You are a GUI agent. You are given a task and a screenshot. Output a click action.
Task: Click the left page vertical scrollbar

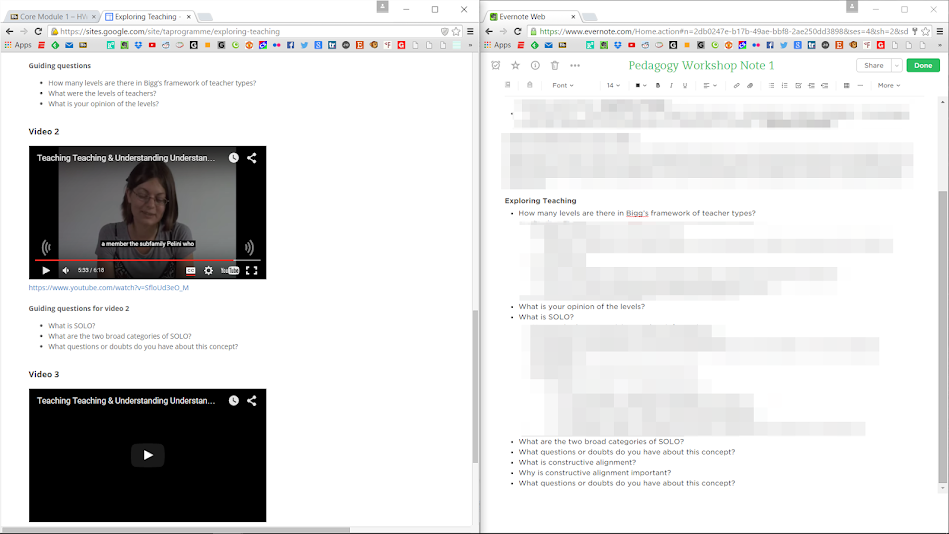tap(475, 386)
